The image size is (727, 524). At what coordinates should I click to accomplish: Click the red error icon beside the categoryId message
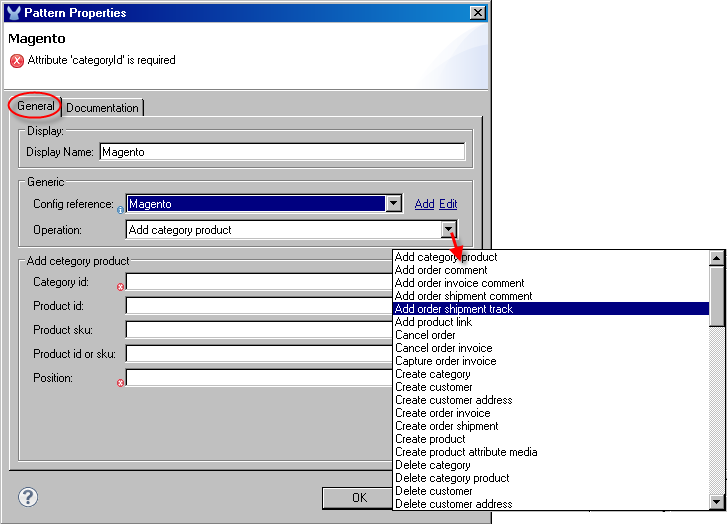17,61
